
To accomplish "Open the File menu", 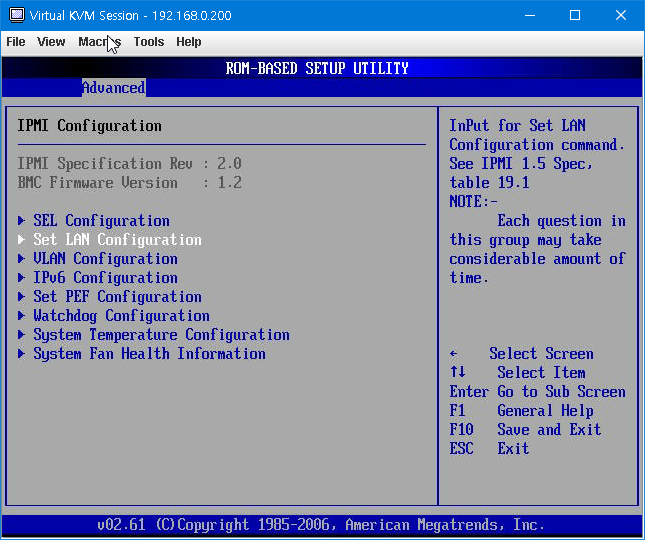I will pos(16,42).
